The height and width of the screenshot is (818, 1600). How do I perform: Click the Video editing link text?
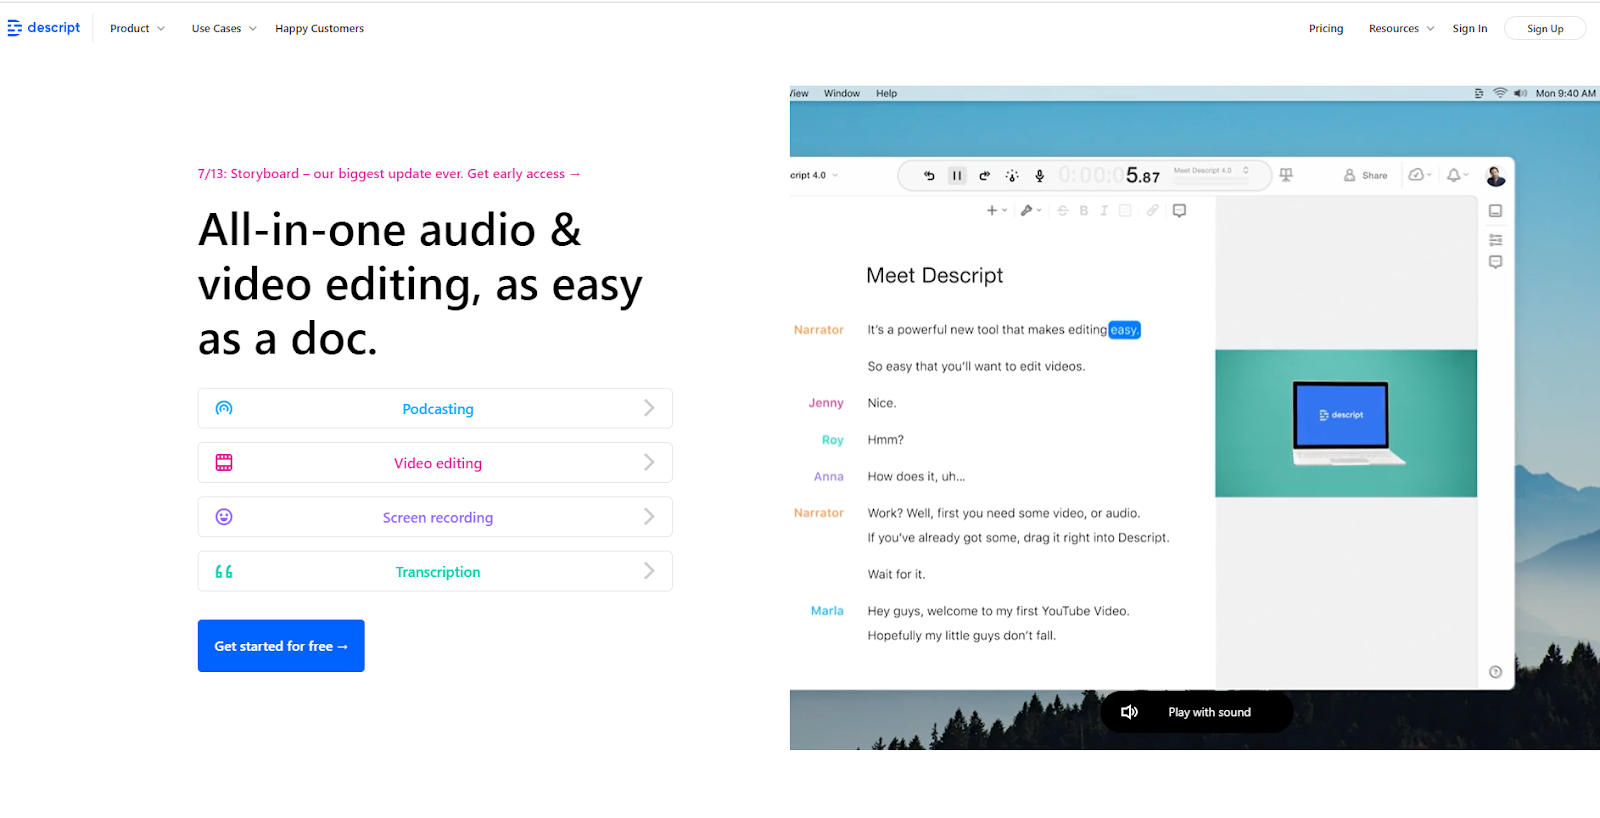[438, 463]
